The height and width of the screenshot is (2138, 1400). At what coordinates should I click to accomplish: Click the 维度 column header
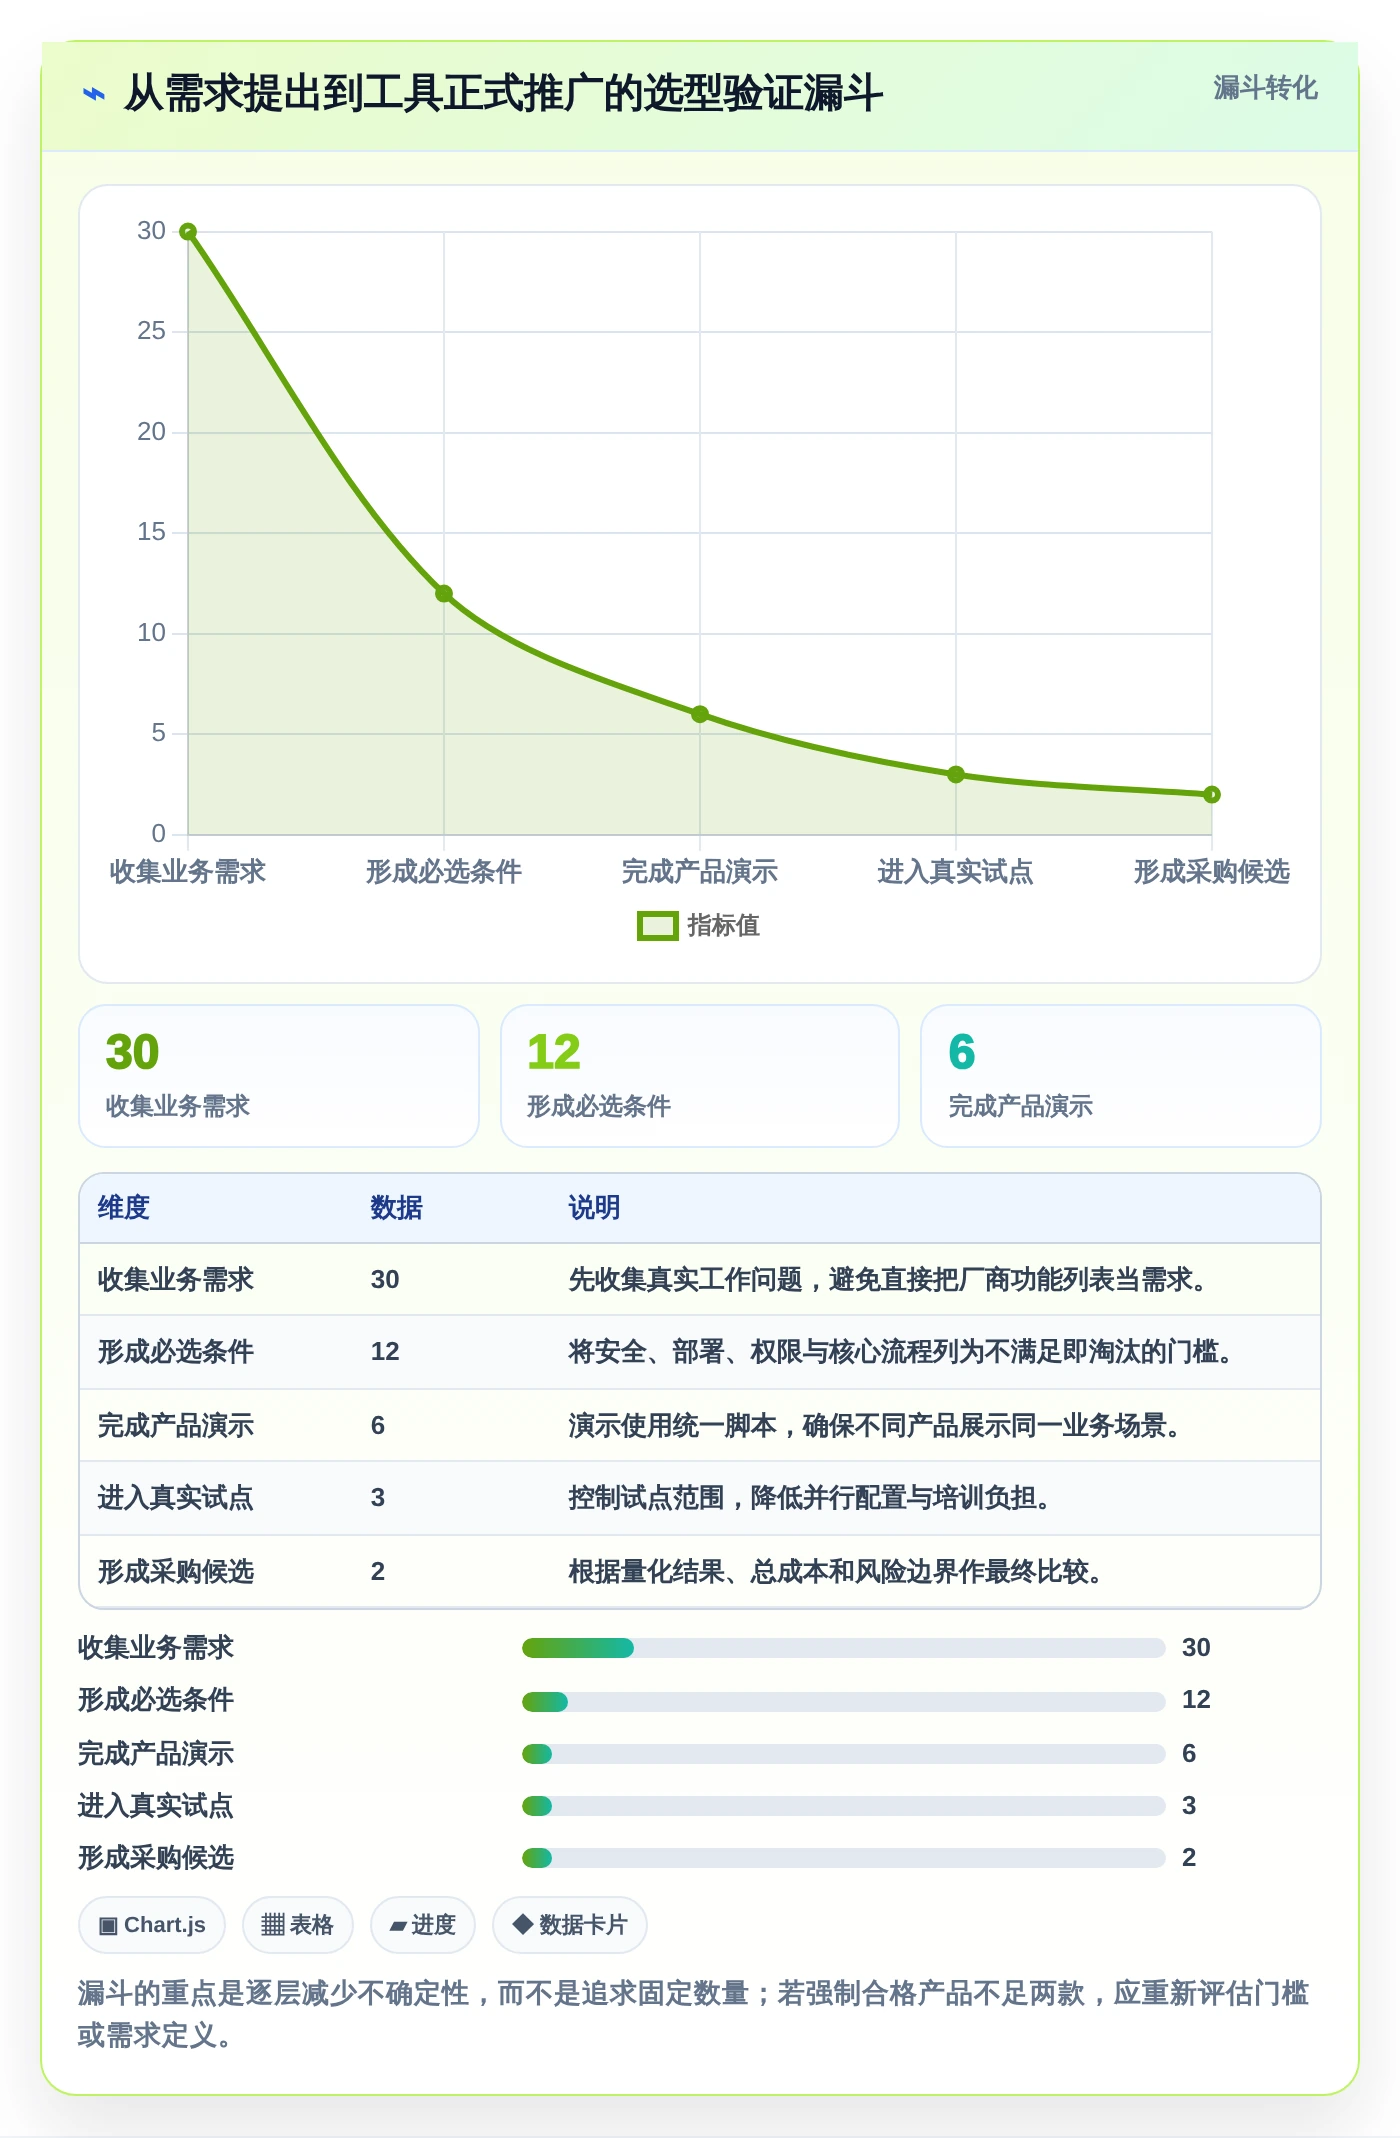124,1208
